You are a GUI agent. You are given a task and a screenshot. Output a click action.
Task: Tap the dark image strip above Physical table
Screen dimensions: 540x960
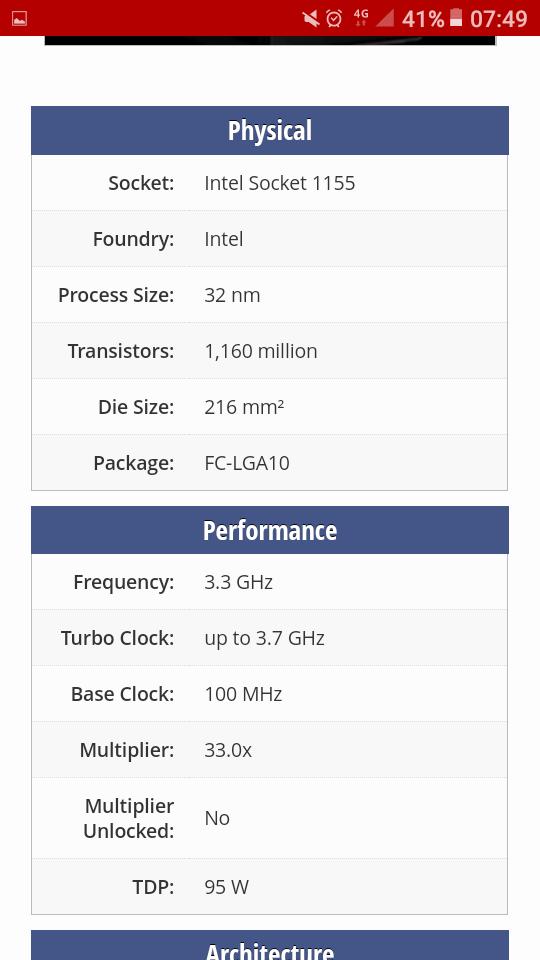[x=270, y=40]
